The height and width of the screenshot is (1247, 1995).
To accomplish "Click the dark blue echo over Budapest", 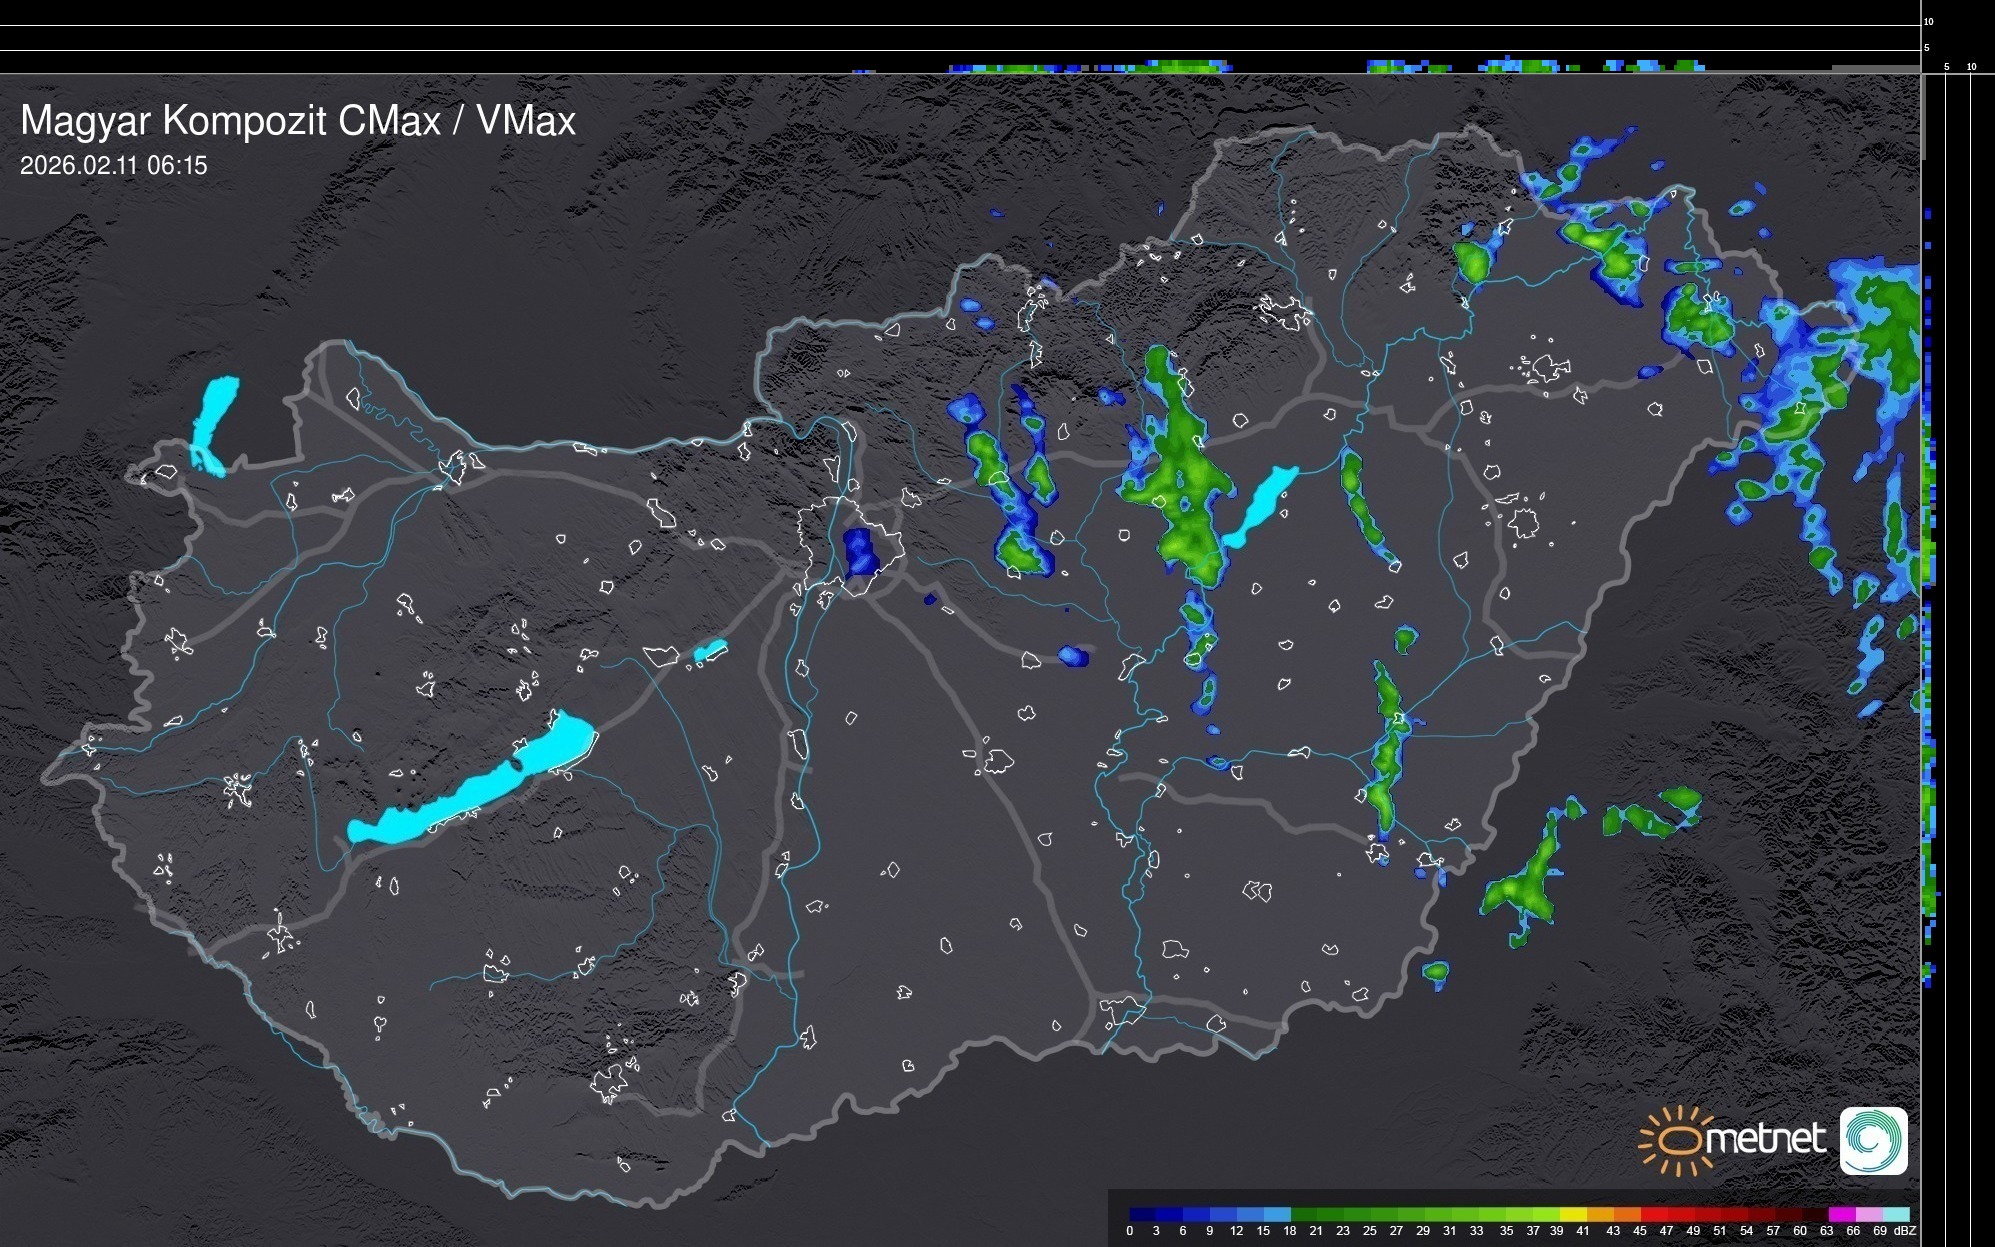I will tap(859, 553).
